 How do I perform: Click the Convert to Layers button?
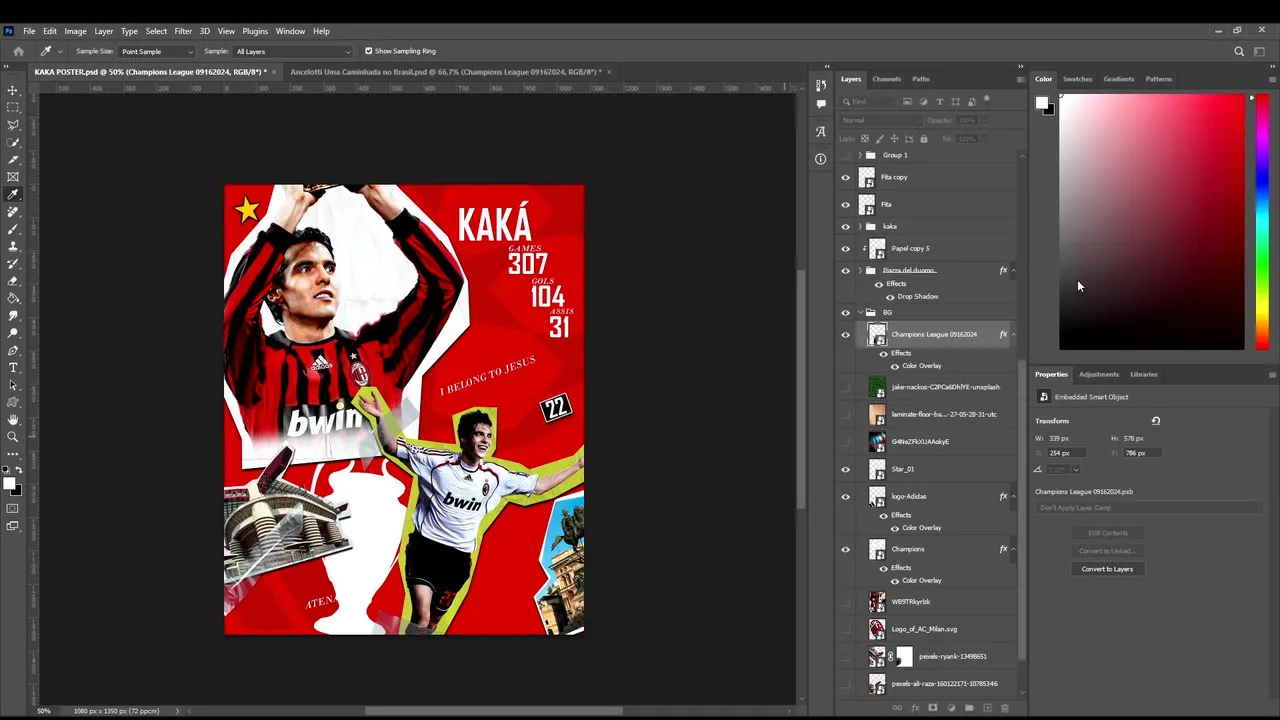click(1107, 569)
